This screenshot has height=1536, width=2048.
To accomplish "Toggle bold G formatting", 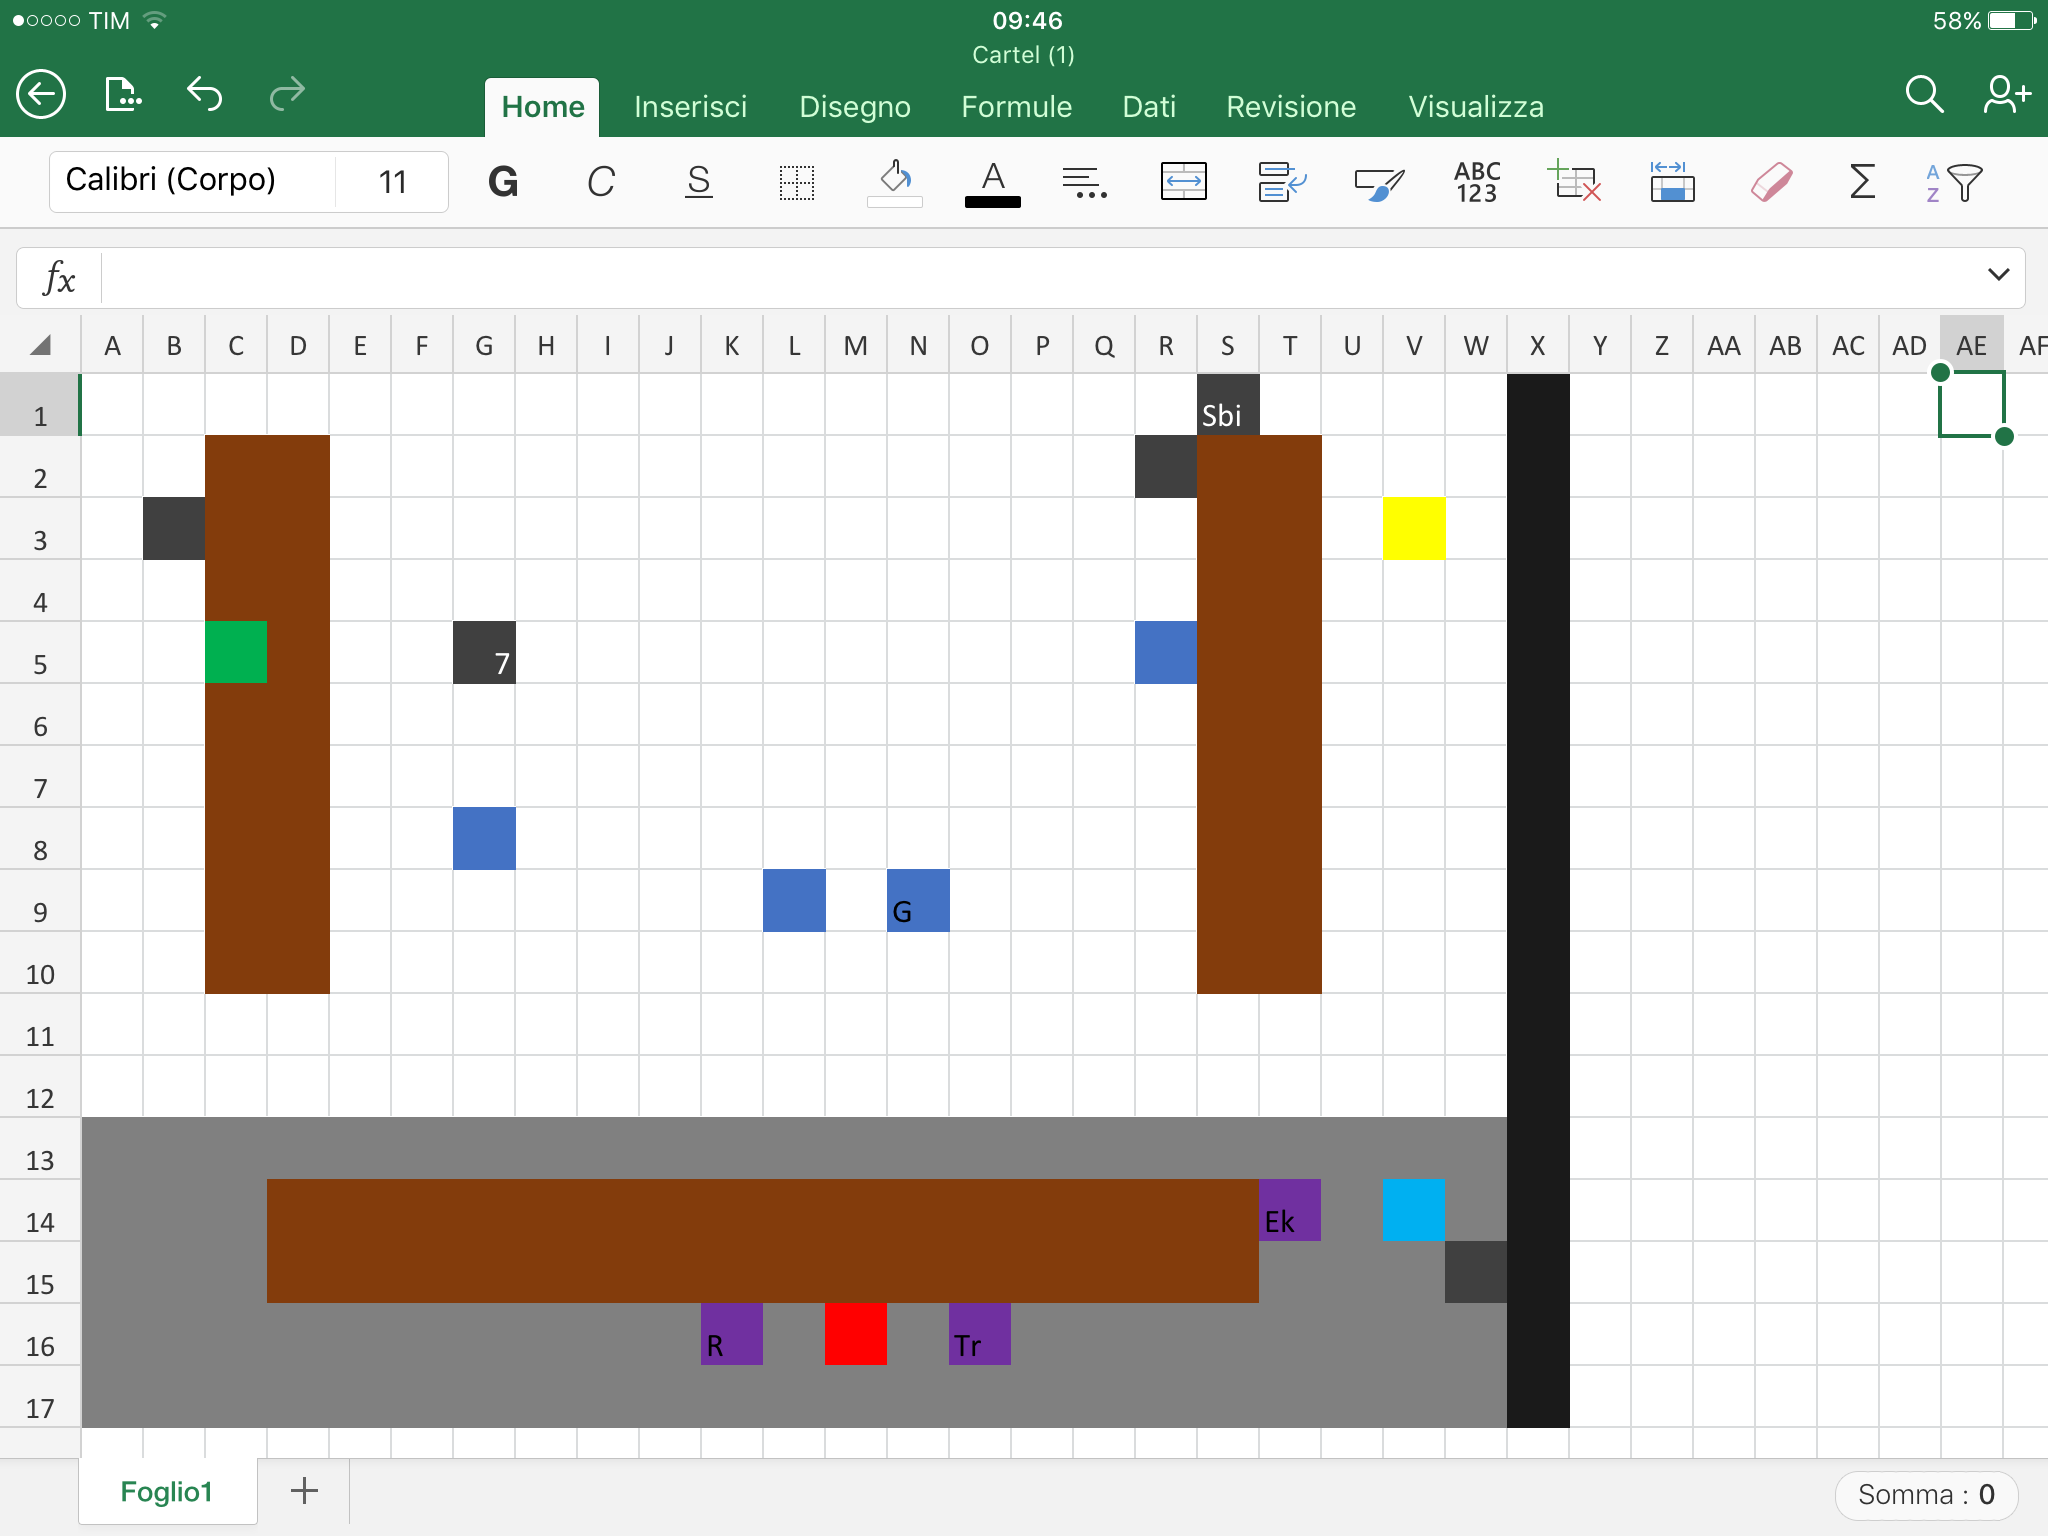I will [x=503, y=182].
